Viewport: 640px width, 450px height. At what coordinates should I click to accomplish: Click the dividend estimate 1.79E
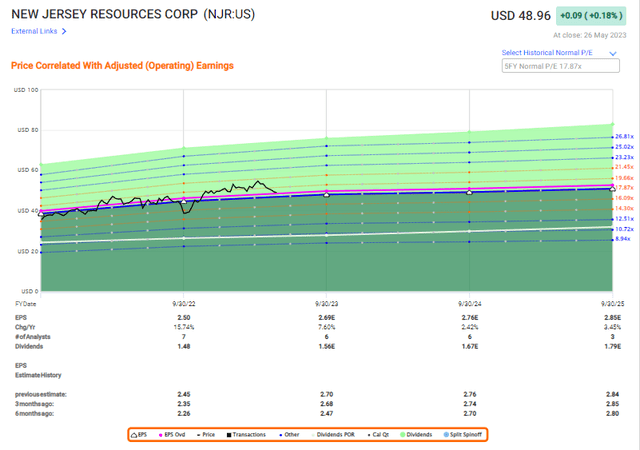tap(612, 346)
